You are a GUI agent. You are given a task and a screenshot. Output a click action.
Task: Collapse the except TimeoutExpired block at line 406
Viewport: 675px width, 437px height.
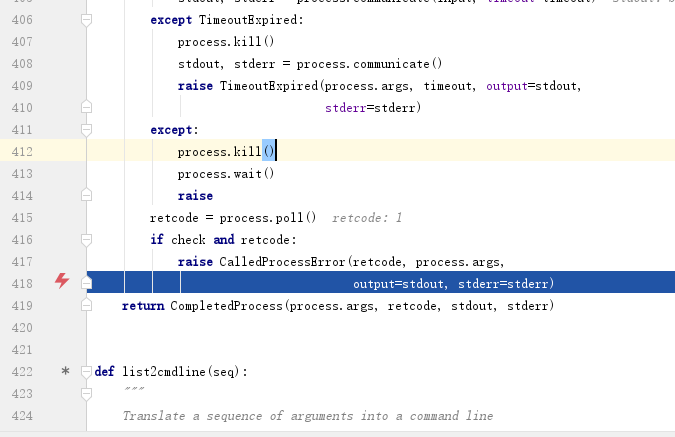click(87, 20)
